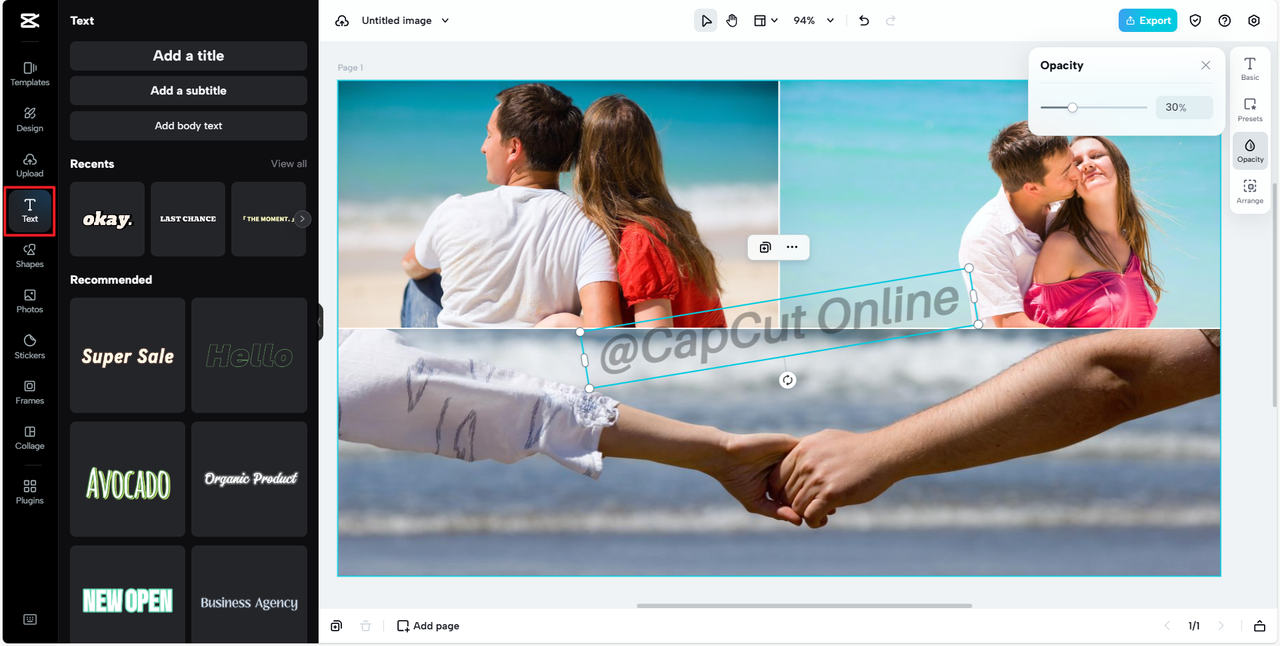Viewport: 1280px width, 646px height.
Task: Open the Frames sidebar panel
Action: [30, 392]
